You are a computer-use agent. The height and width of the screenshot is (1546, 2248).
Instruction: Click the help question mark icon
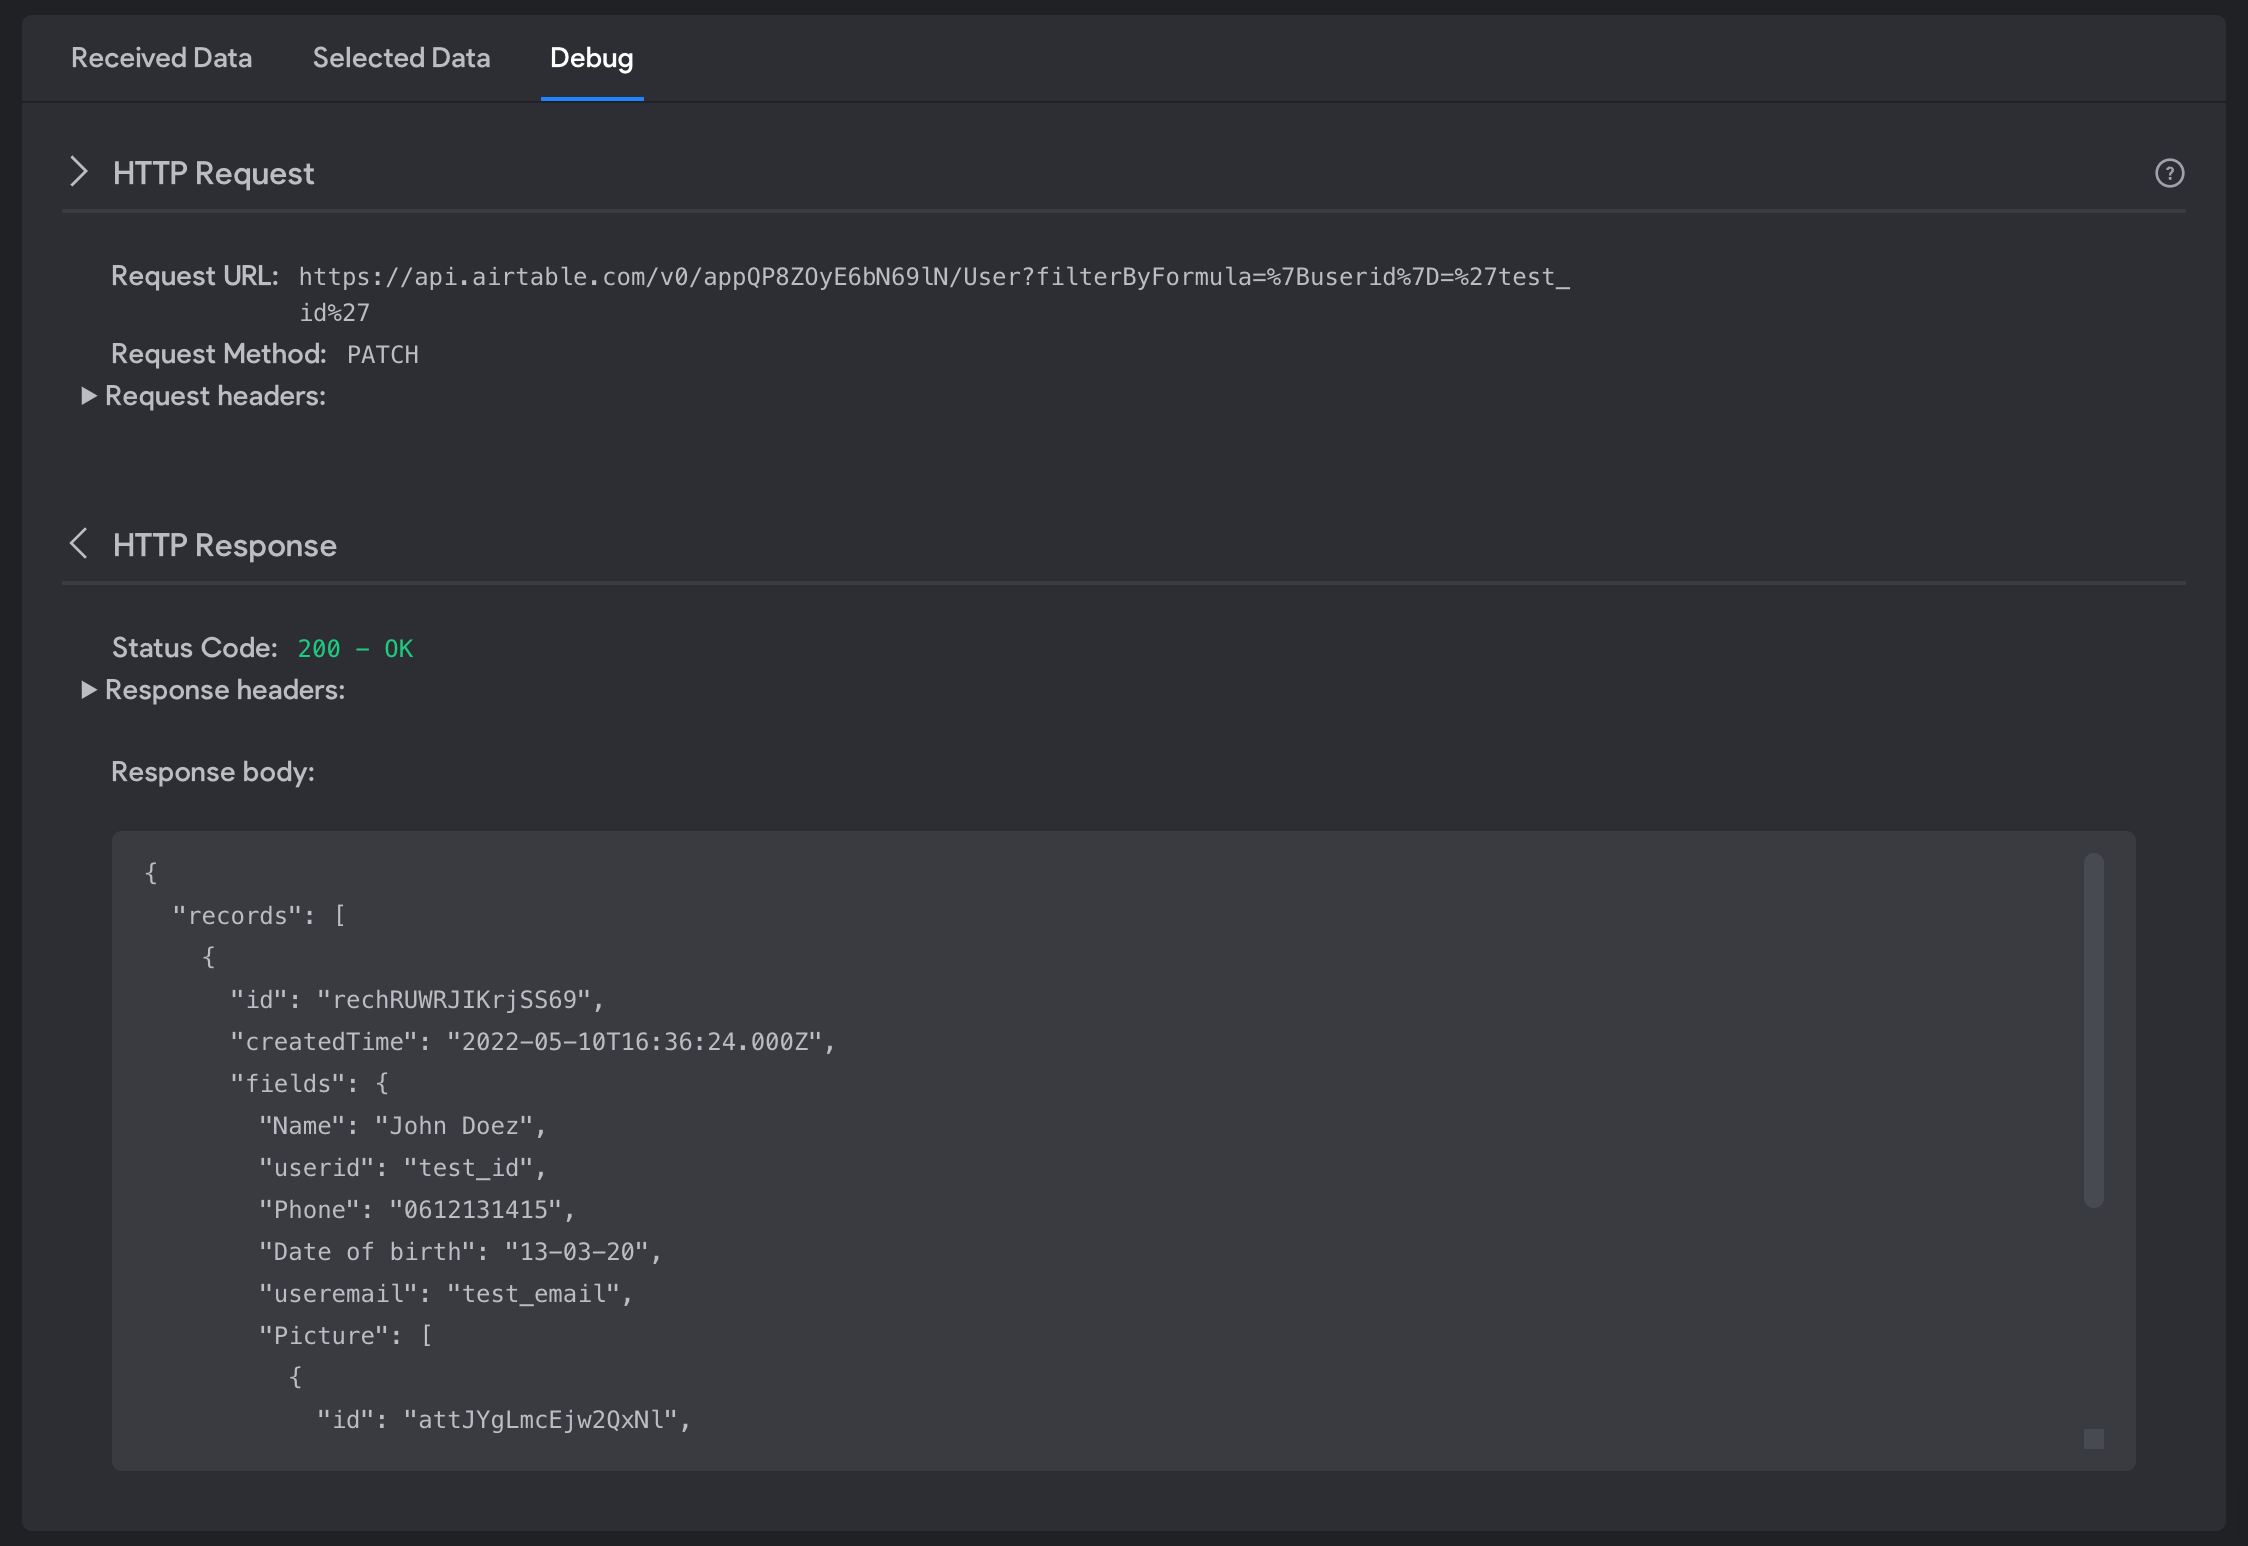click(2169, 173)
